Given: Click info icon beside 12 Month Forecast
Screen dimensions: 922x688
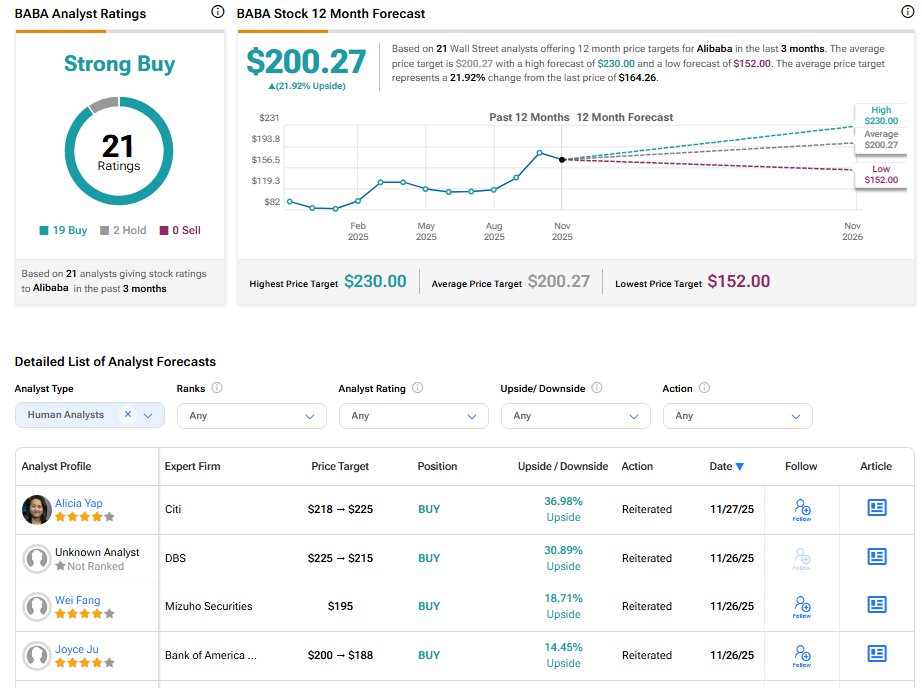Looking at the screenshot, I should tap(907, 13).
